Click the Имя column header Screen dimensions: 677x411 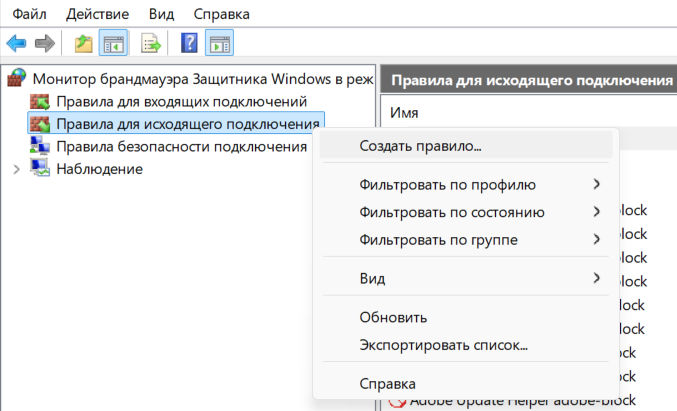coord(404,112)
